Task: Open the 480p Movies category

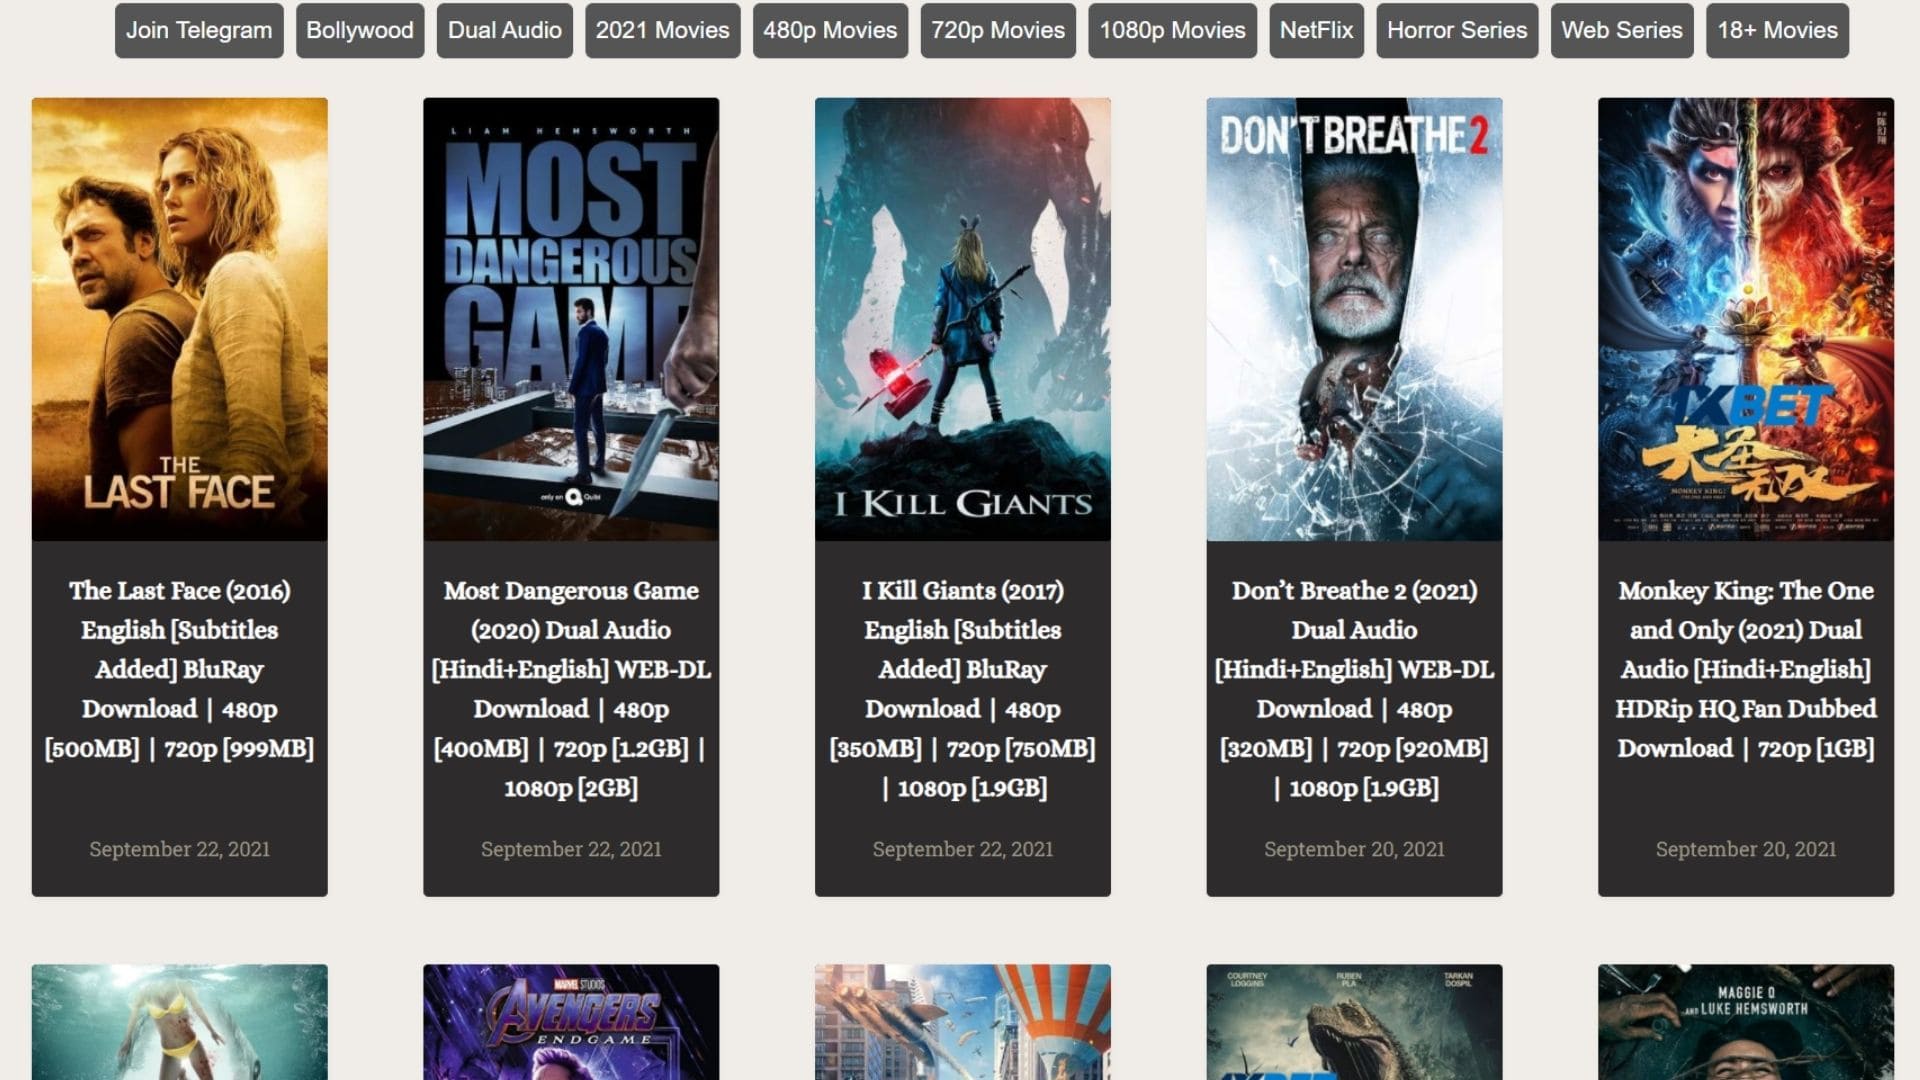Action: (x=830, y=30)
